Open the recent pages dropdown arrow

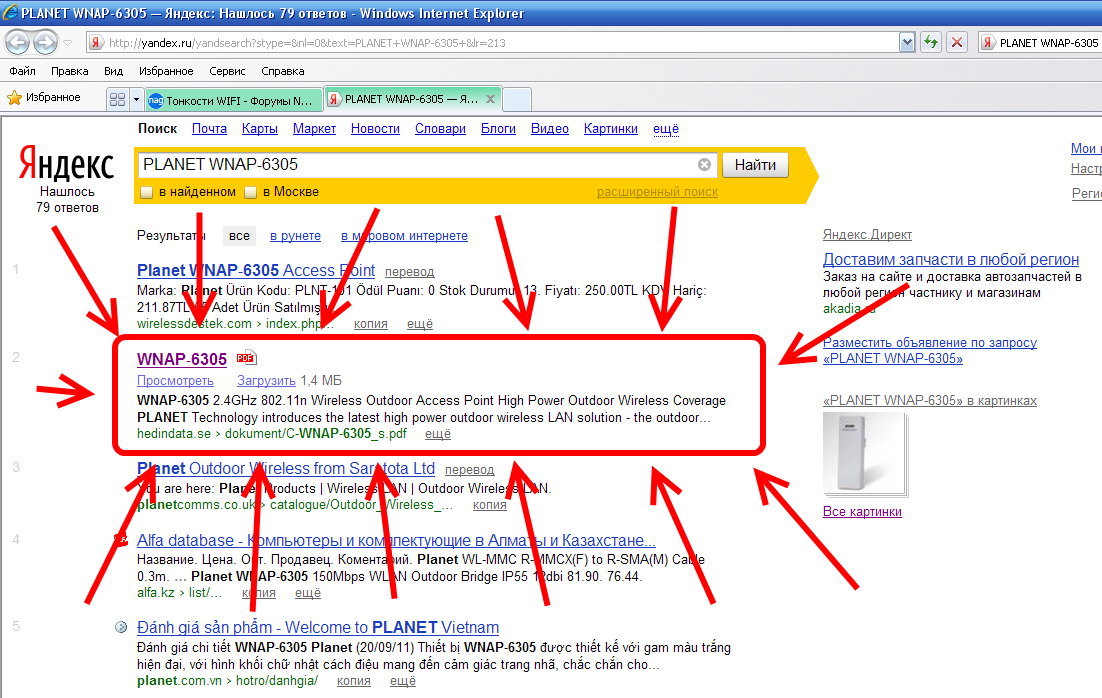pyautogui.click(x=68, y=43)
